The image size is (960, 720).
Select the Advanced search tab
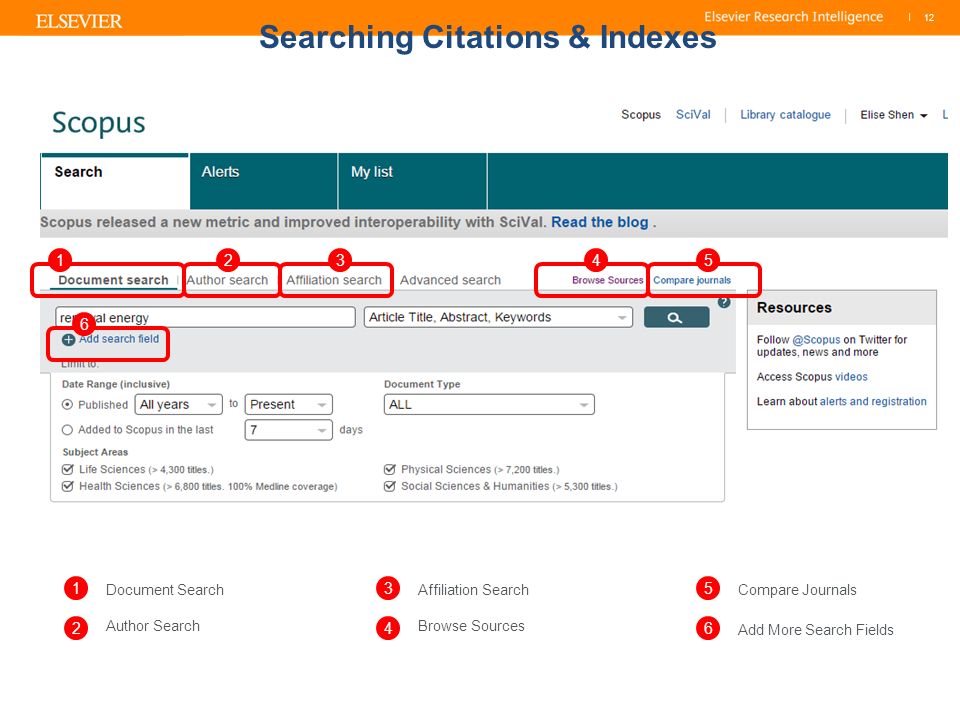451,280
